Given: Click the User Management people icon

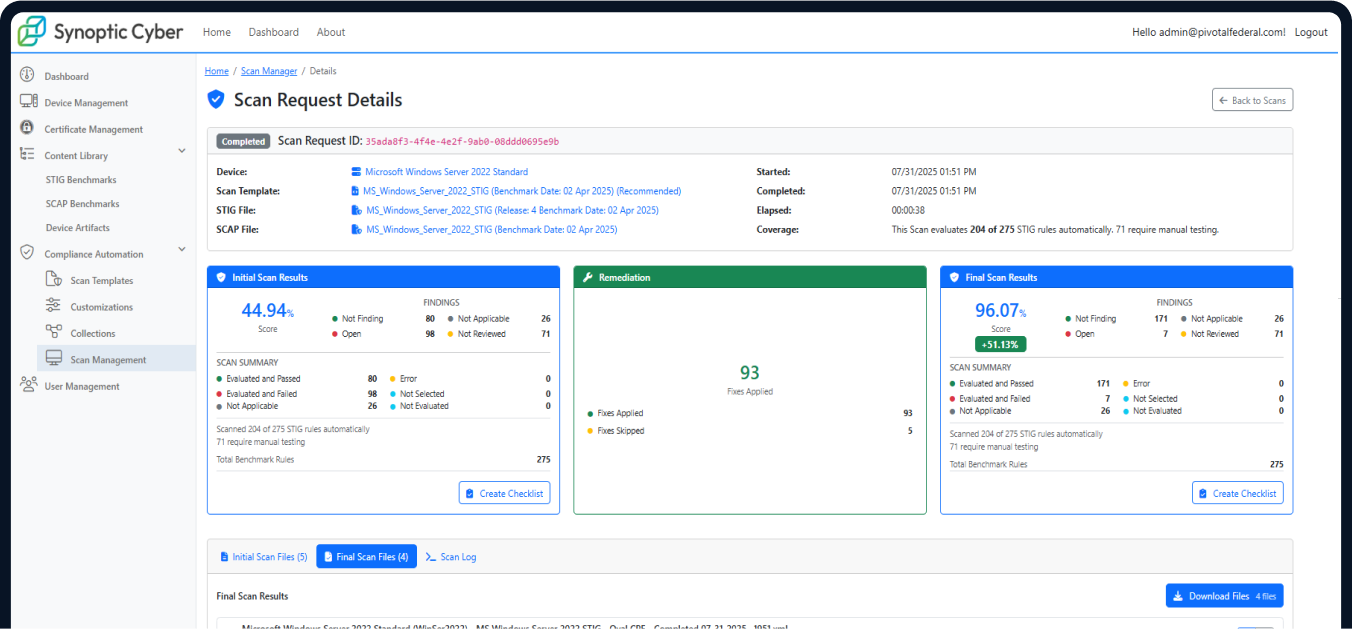Looking at the screenshot, I should [x=28, y=385].
